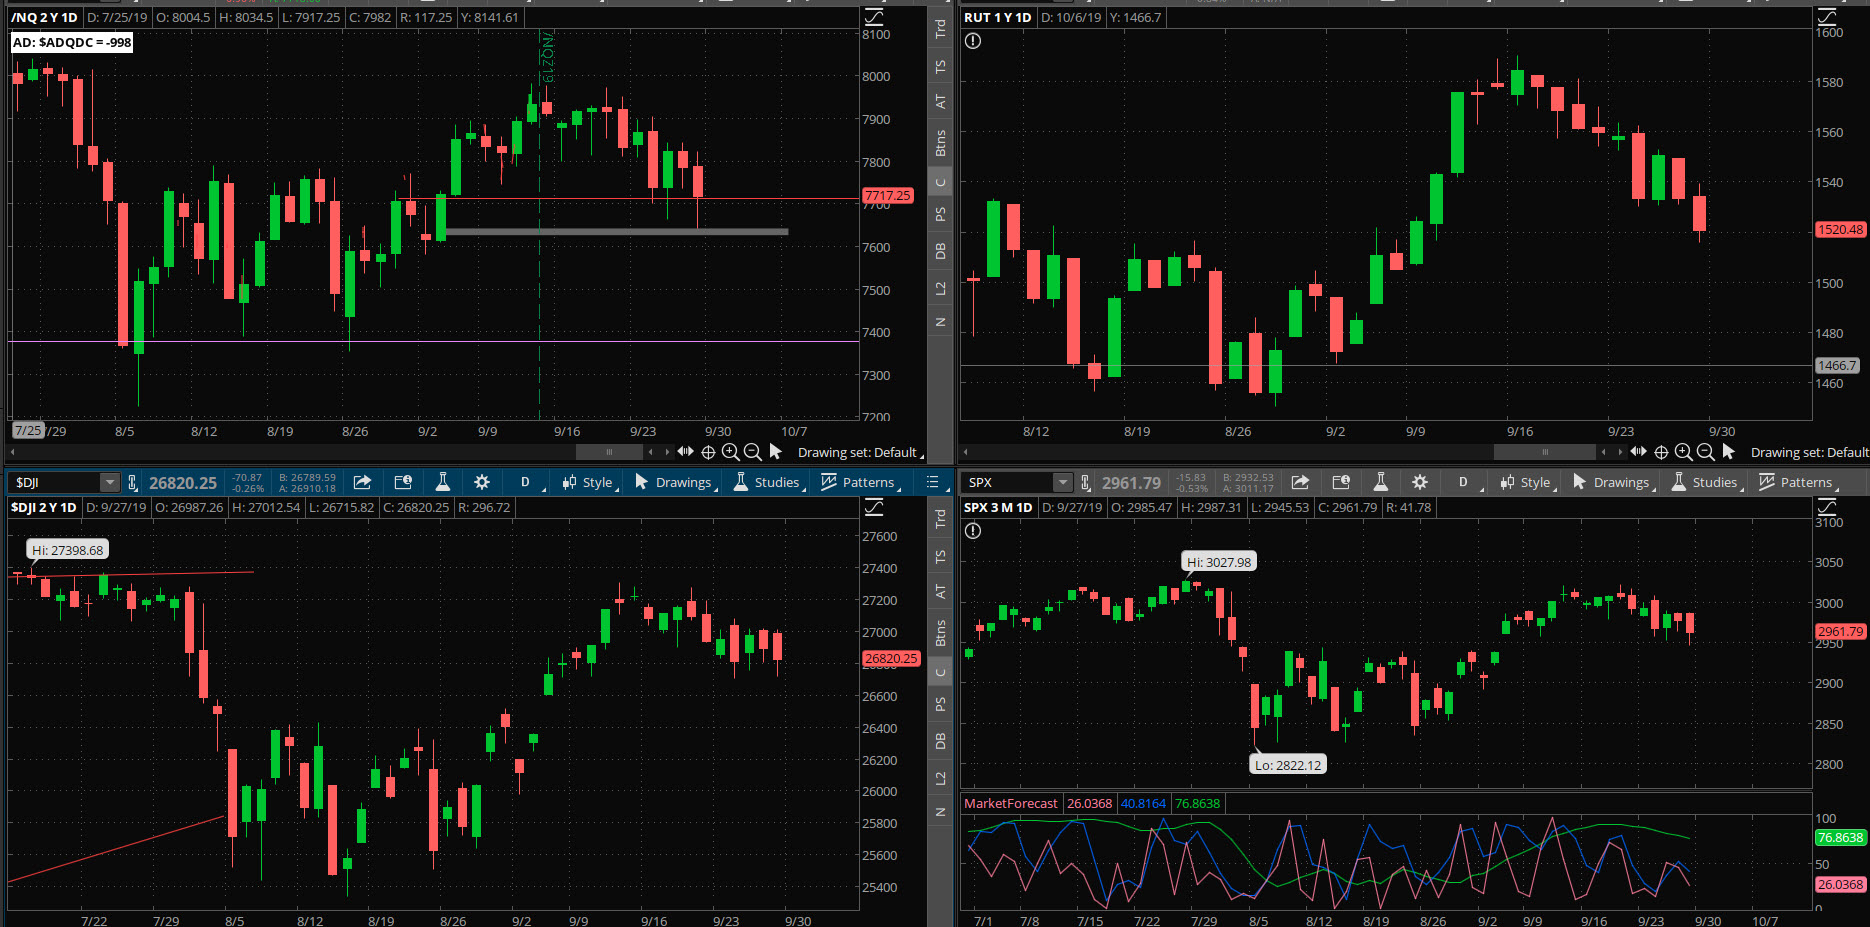Click the horizontal expand arrows under RUT chart
This screenshot has width=1870, height=927.
(x=1638, y=452)
